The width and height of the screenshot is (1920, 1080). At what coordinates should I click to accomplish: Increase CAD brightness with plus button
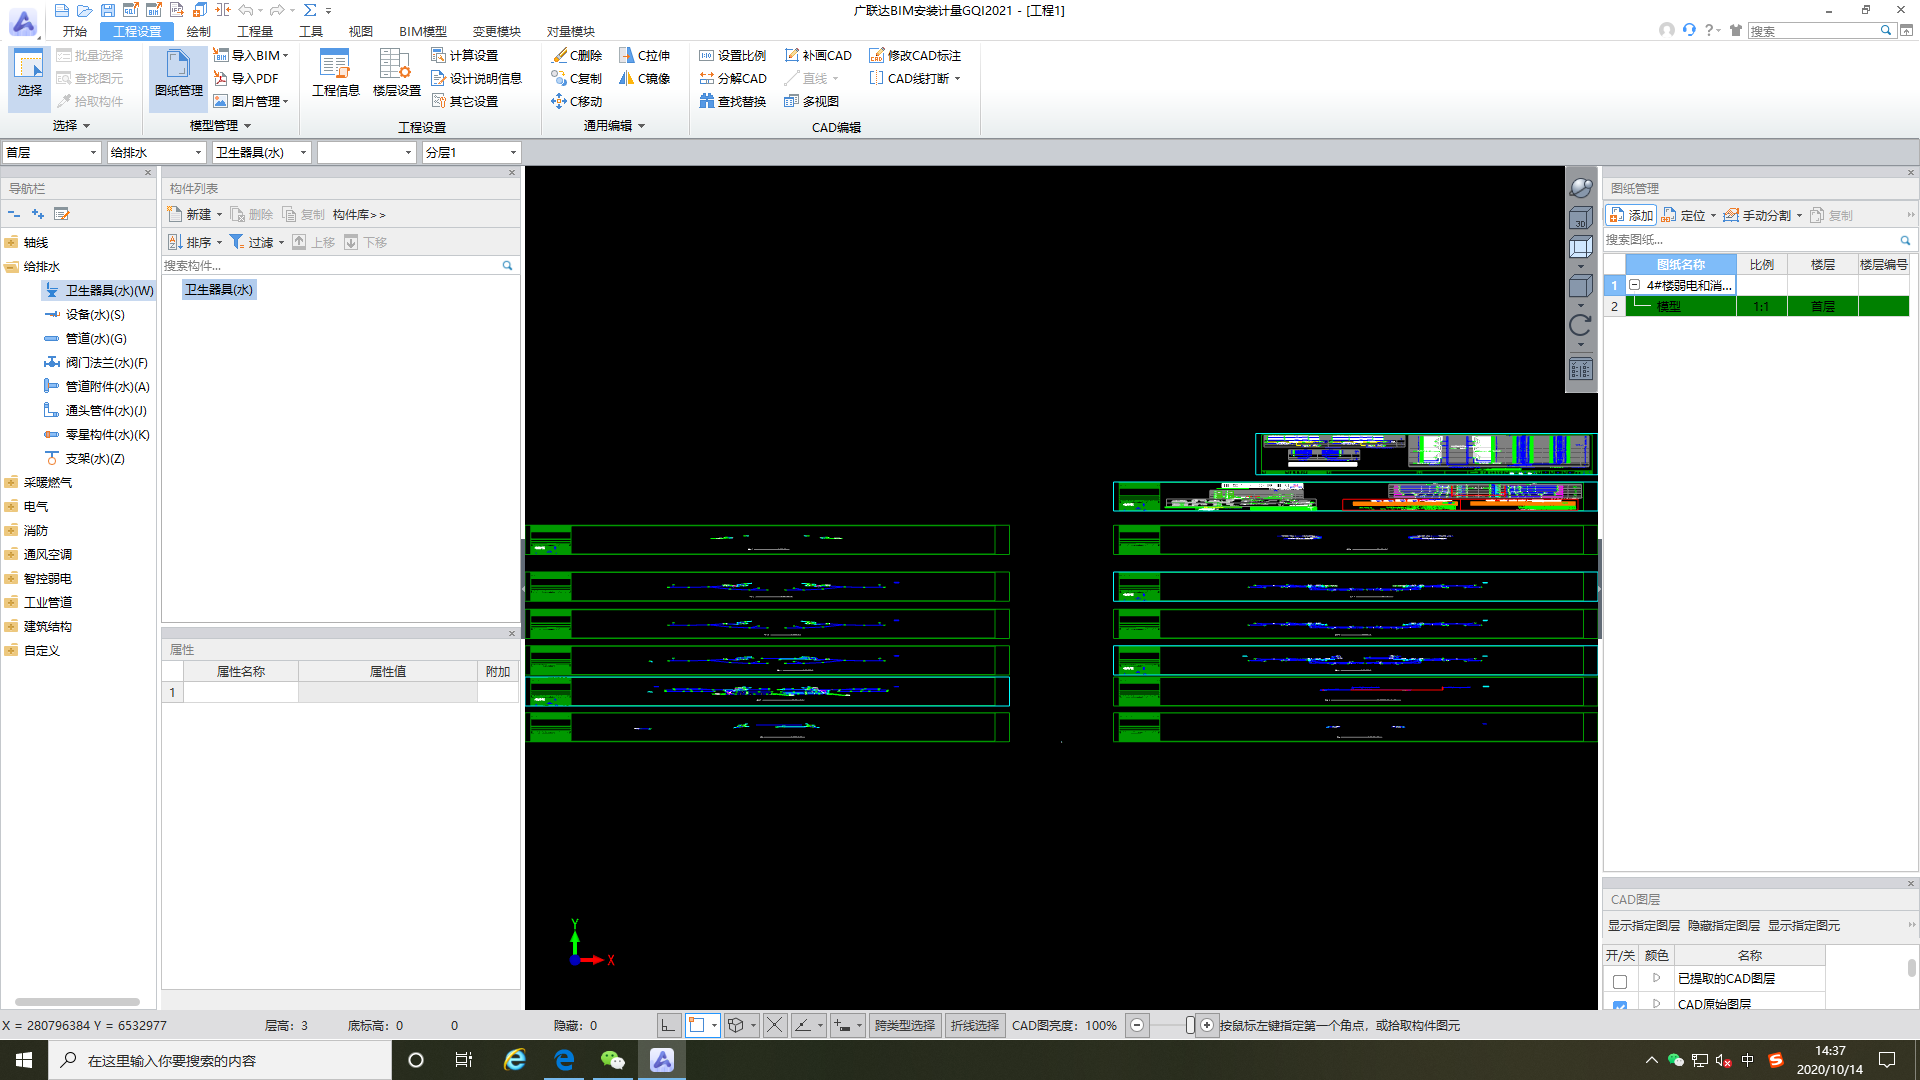click(1207, 1025)
